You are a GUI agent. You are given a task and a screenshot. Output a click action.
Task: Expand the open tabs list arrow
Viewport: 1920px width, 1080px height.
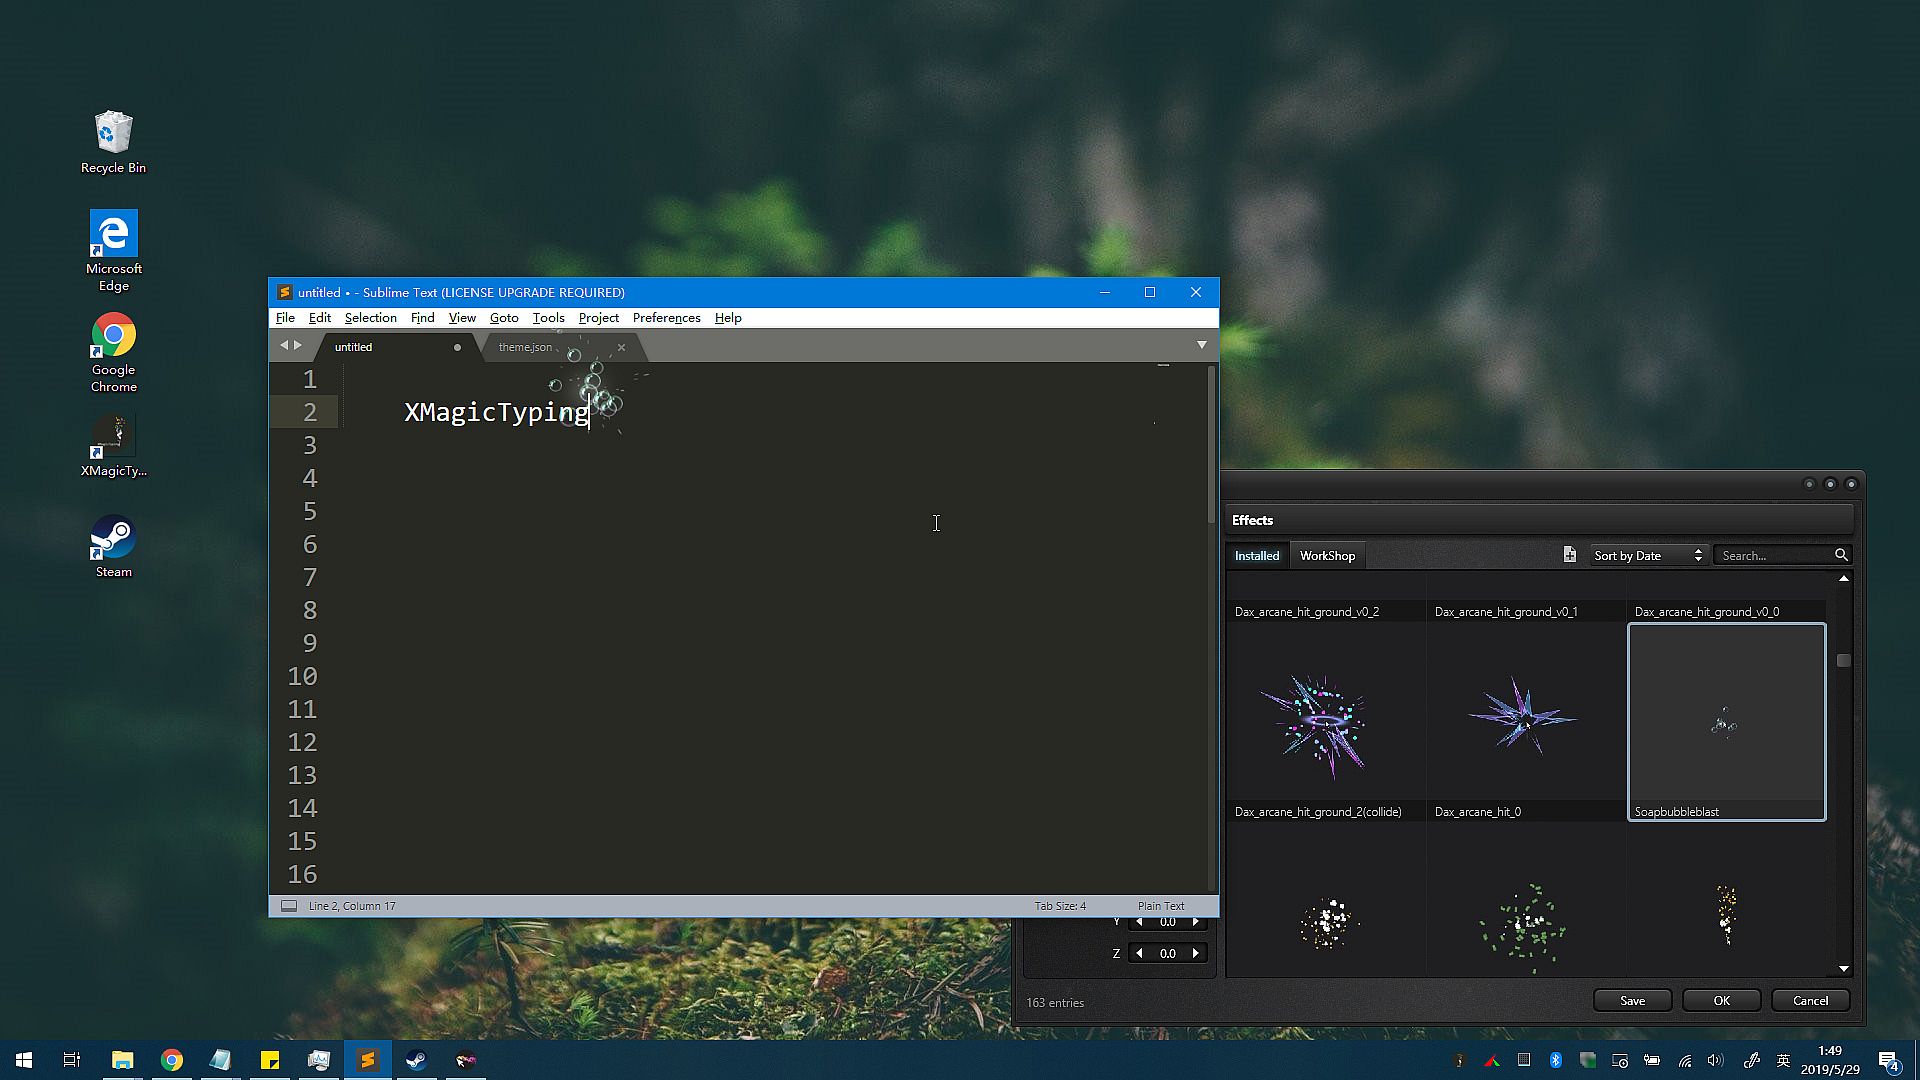pyautogui.click(x=1202, y=345)
